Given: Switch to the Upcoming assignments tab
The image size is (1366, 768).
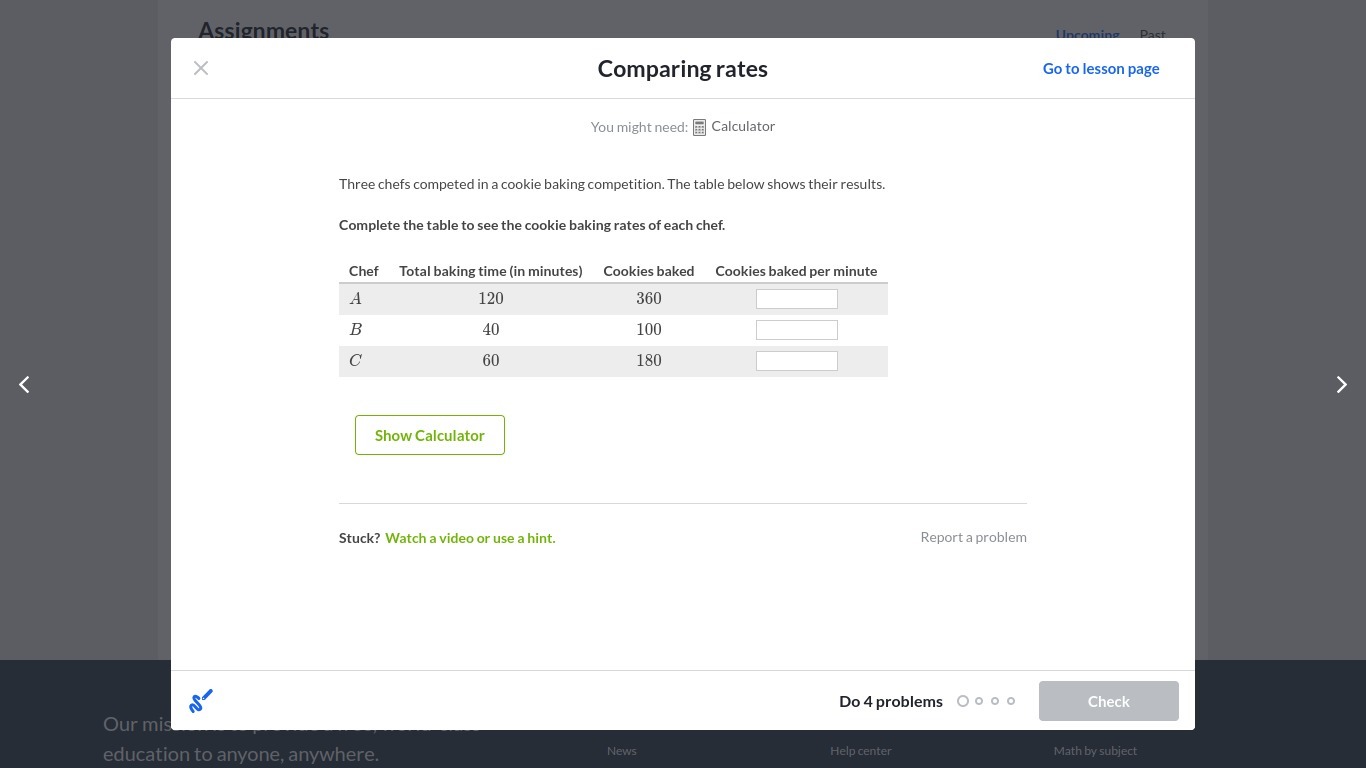Looking at the screenshot, I should point(1087,33).
